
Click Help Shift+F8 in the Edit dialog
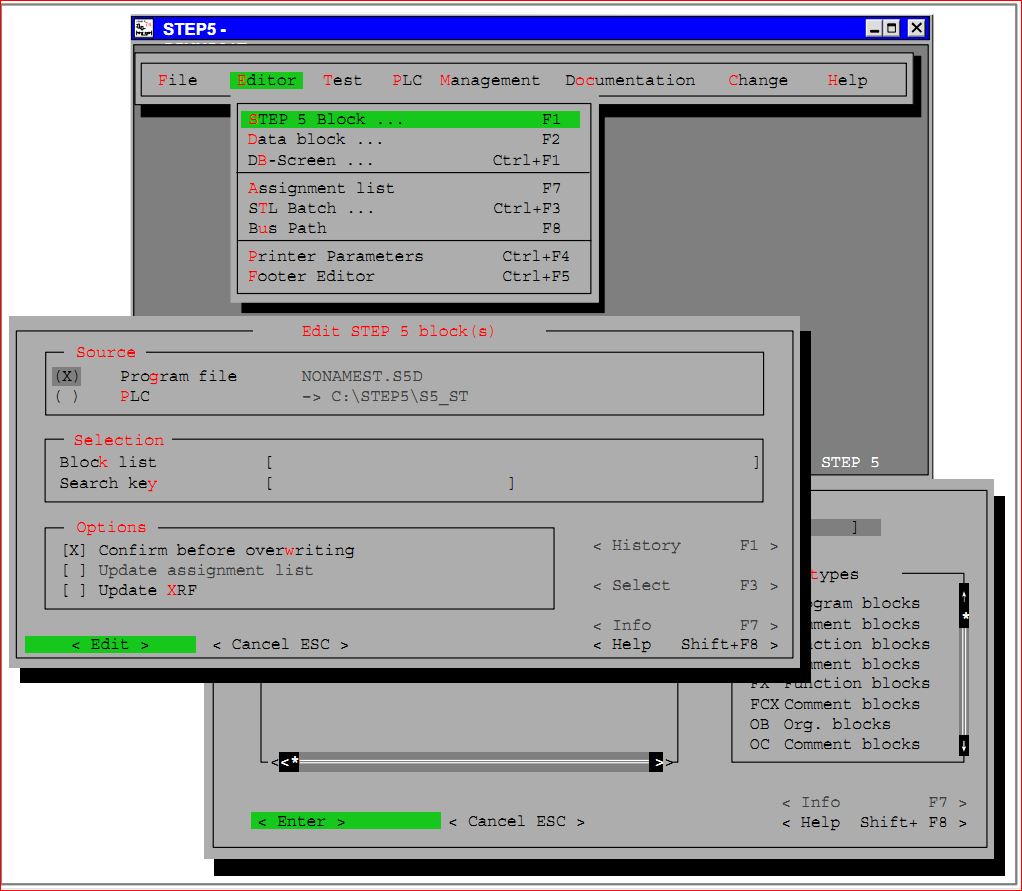pyautogui.click(x=685, y=645)
